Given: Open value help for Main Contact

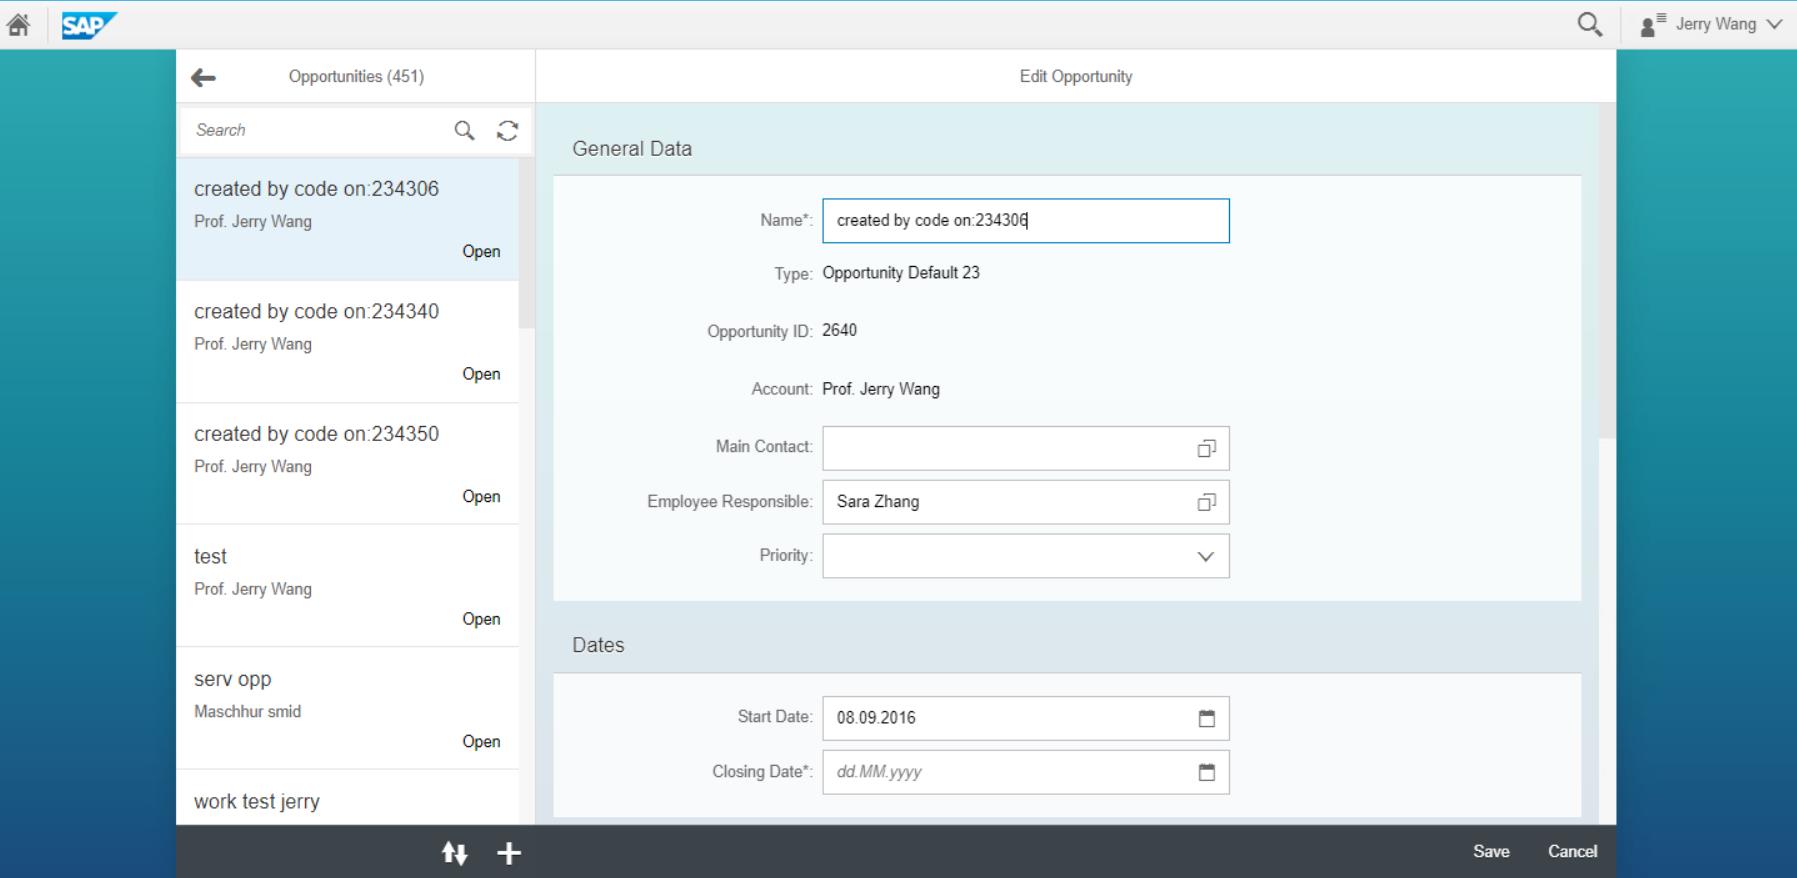Looking at the screenshot, I should (1207, 449).
